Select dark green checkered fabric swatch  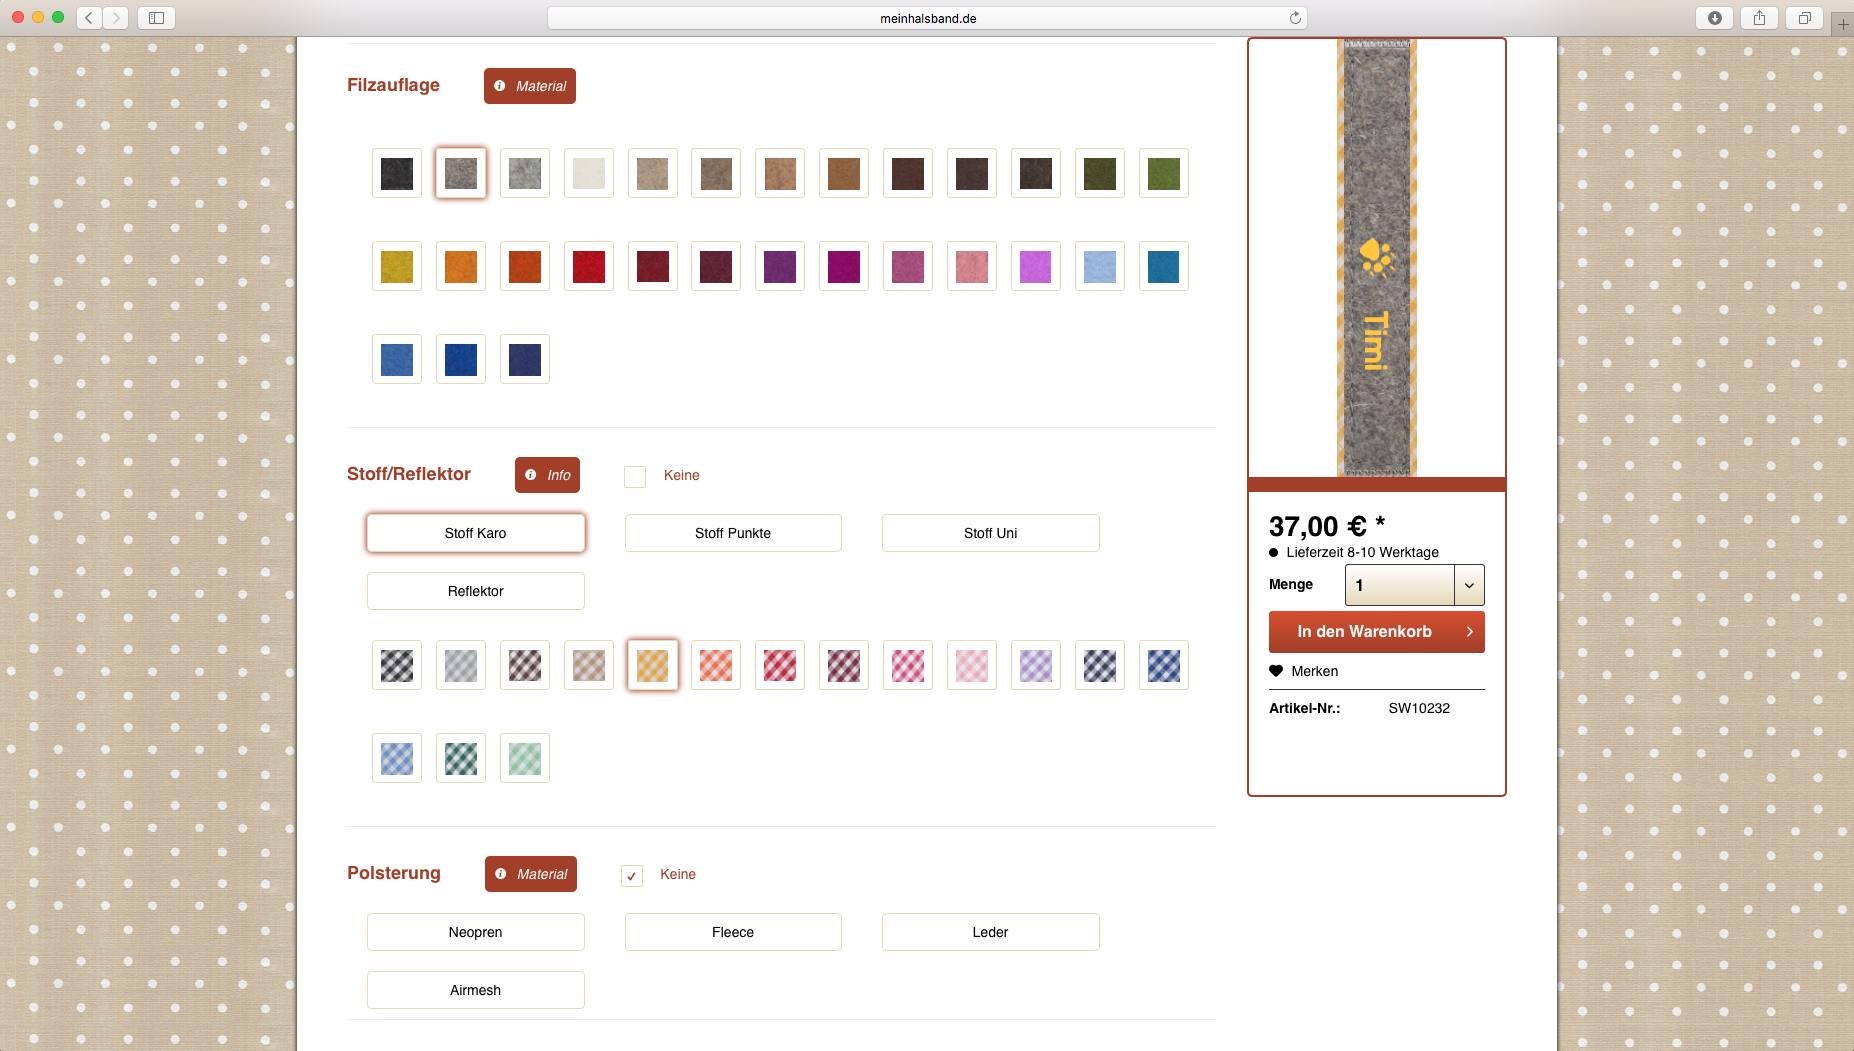click(x=461, y=758)
